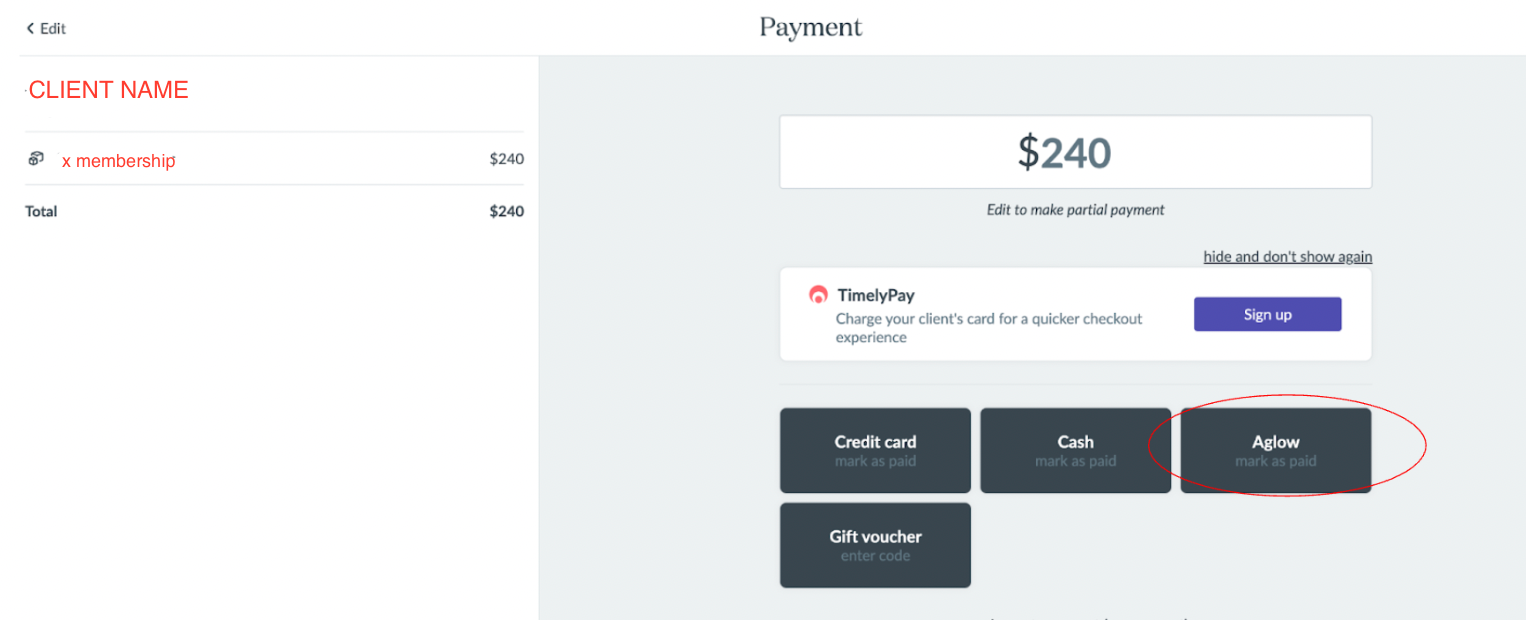Select the Aglow payment option

1275,450
